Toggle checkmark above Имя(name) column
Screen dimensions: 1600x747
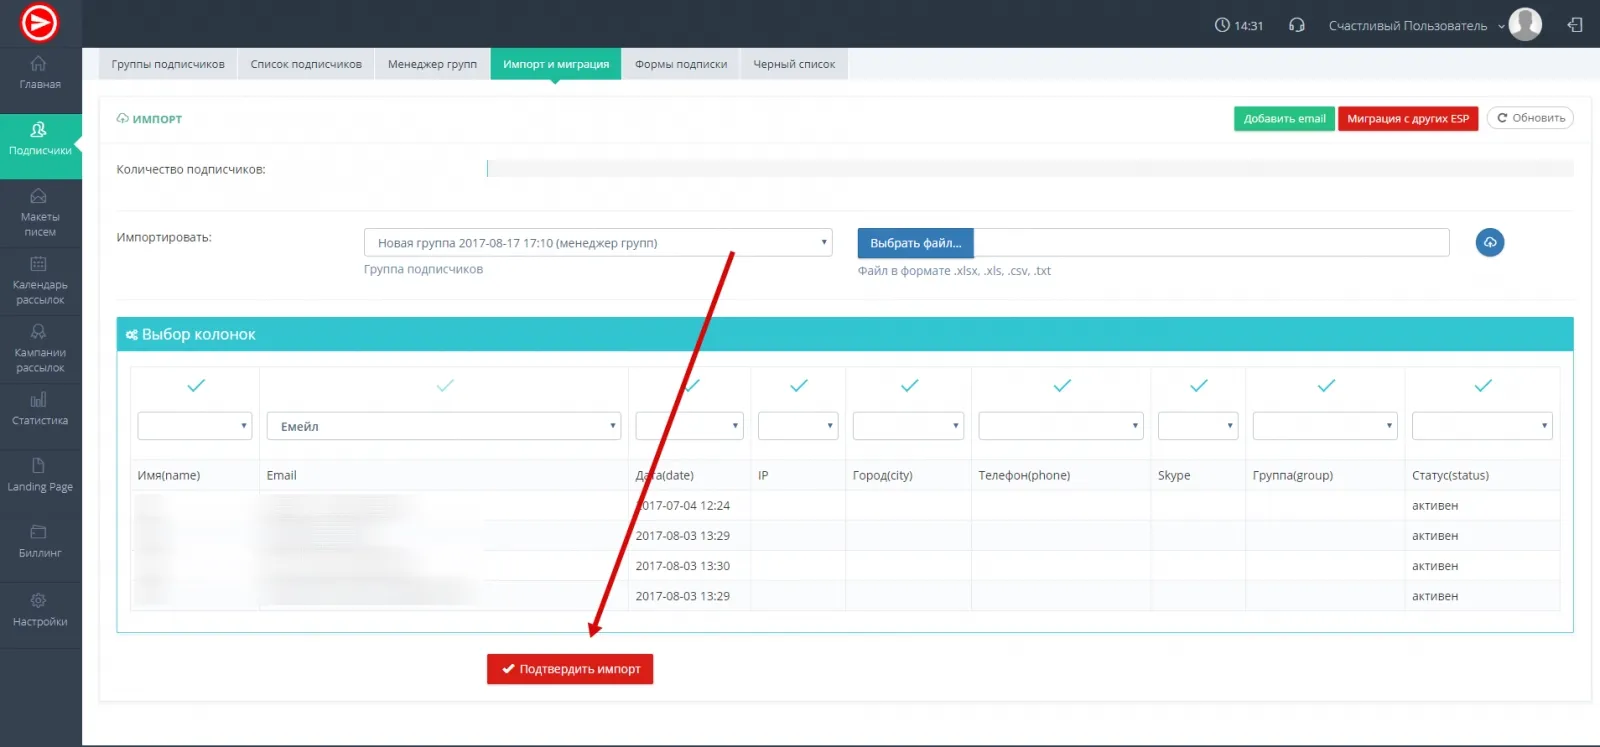click(196, 385)
